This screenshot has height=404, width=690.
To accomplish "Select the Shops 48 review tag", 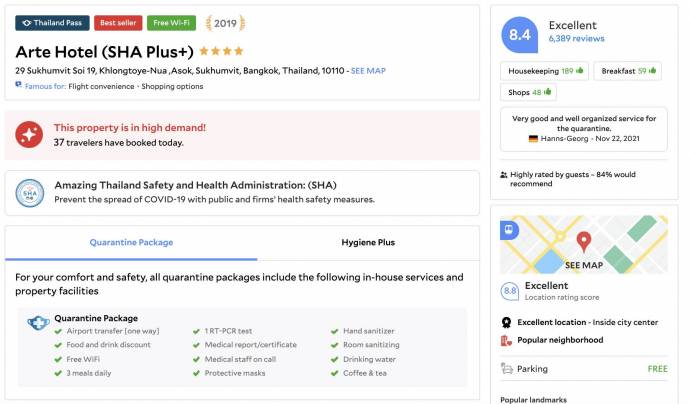I will (x=529, y=92).
